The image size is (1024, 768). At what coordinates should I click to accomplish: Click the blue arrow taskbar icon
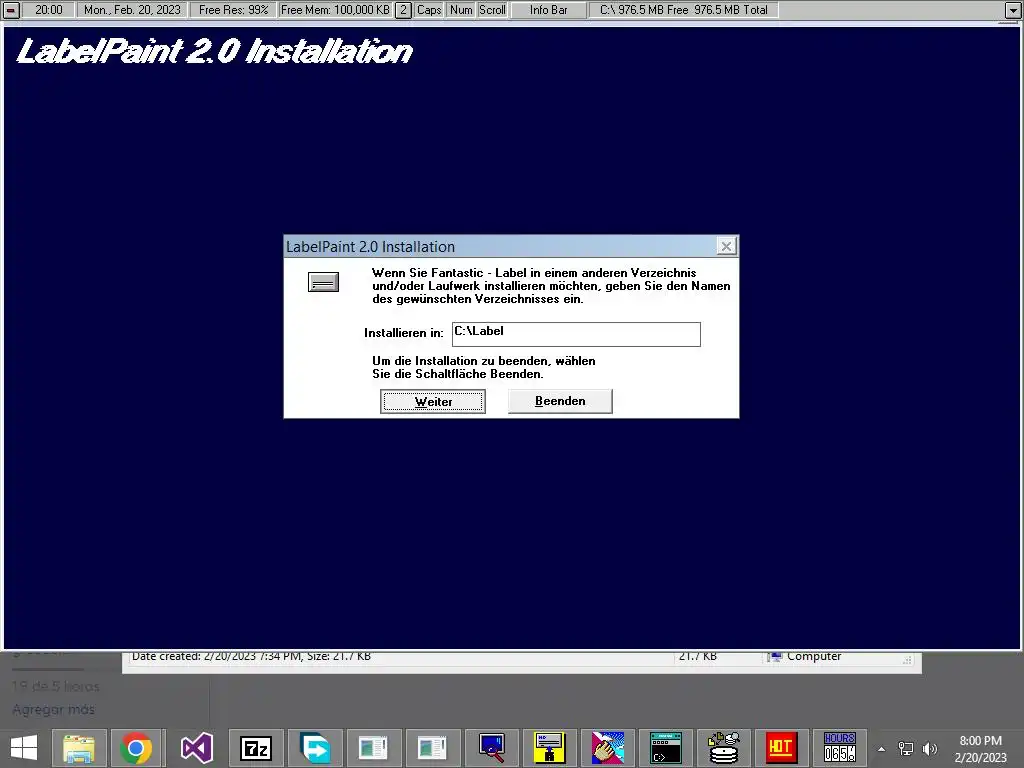click(315, 748)
